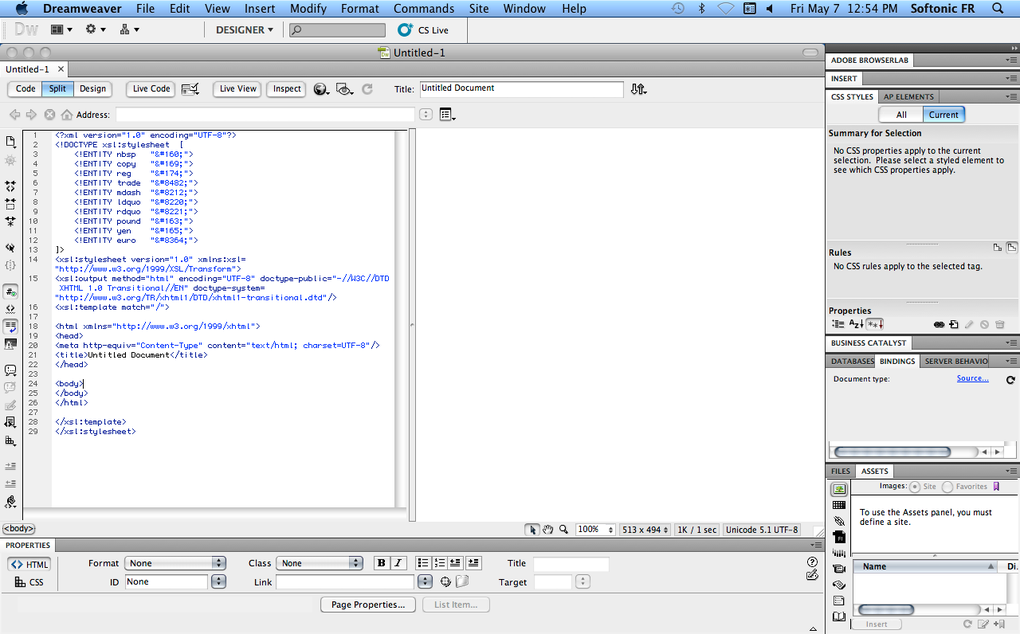Click Attach Style Sheet link icon

tap(939, 324)
